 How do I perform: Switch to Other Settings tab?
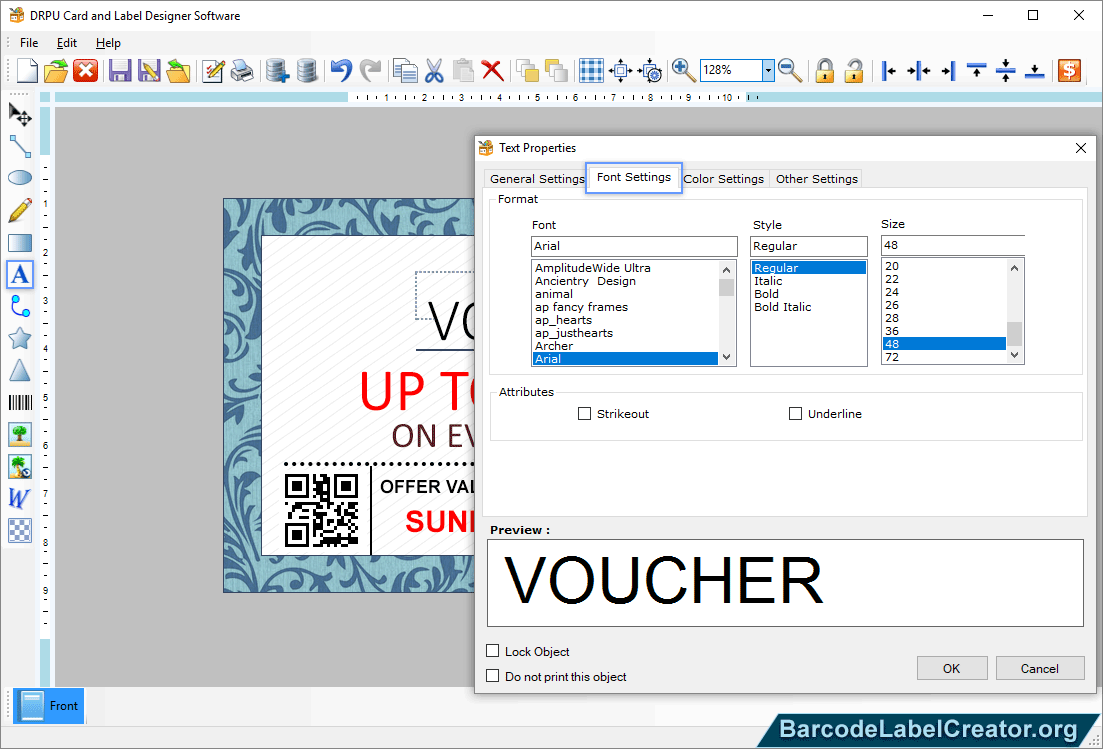point(817,179)
